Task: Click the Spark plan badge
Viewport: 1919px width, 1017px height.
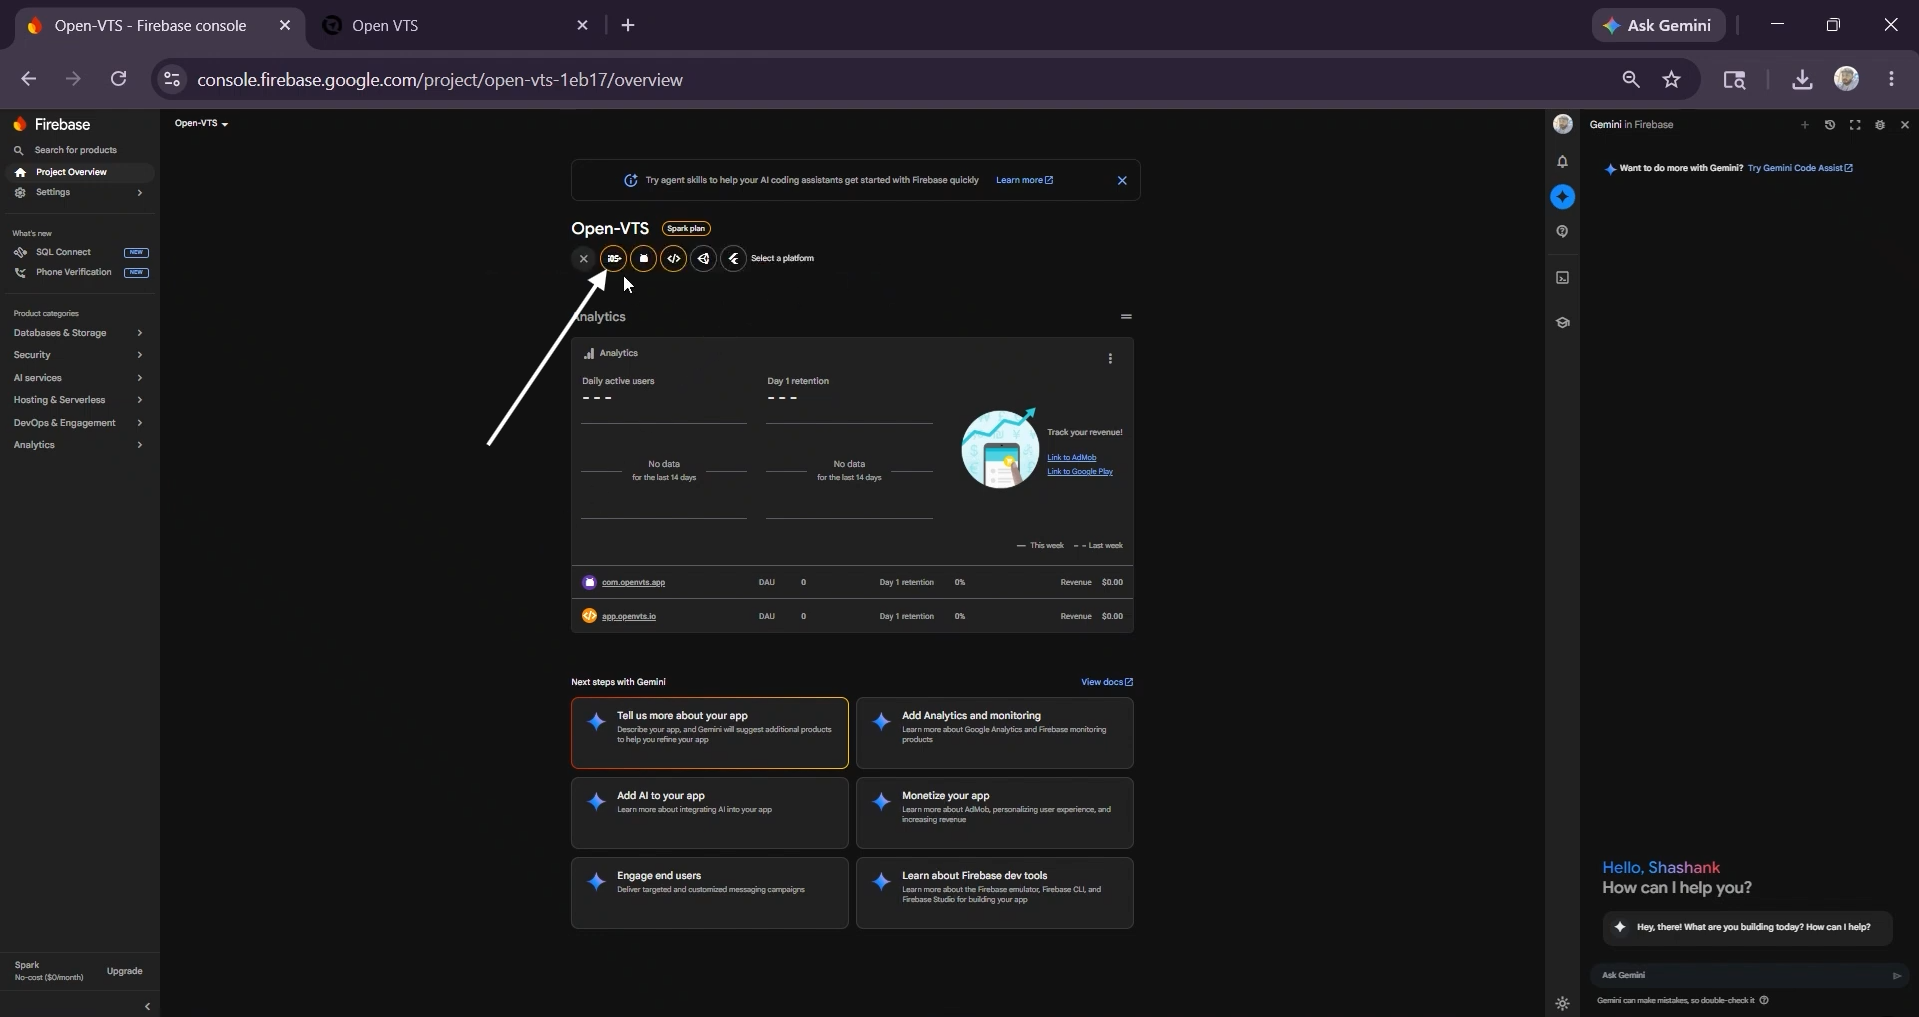Action: click(686, 229)
